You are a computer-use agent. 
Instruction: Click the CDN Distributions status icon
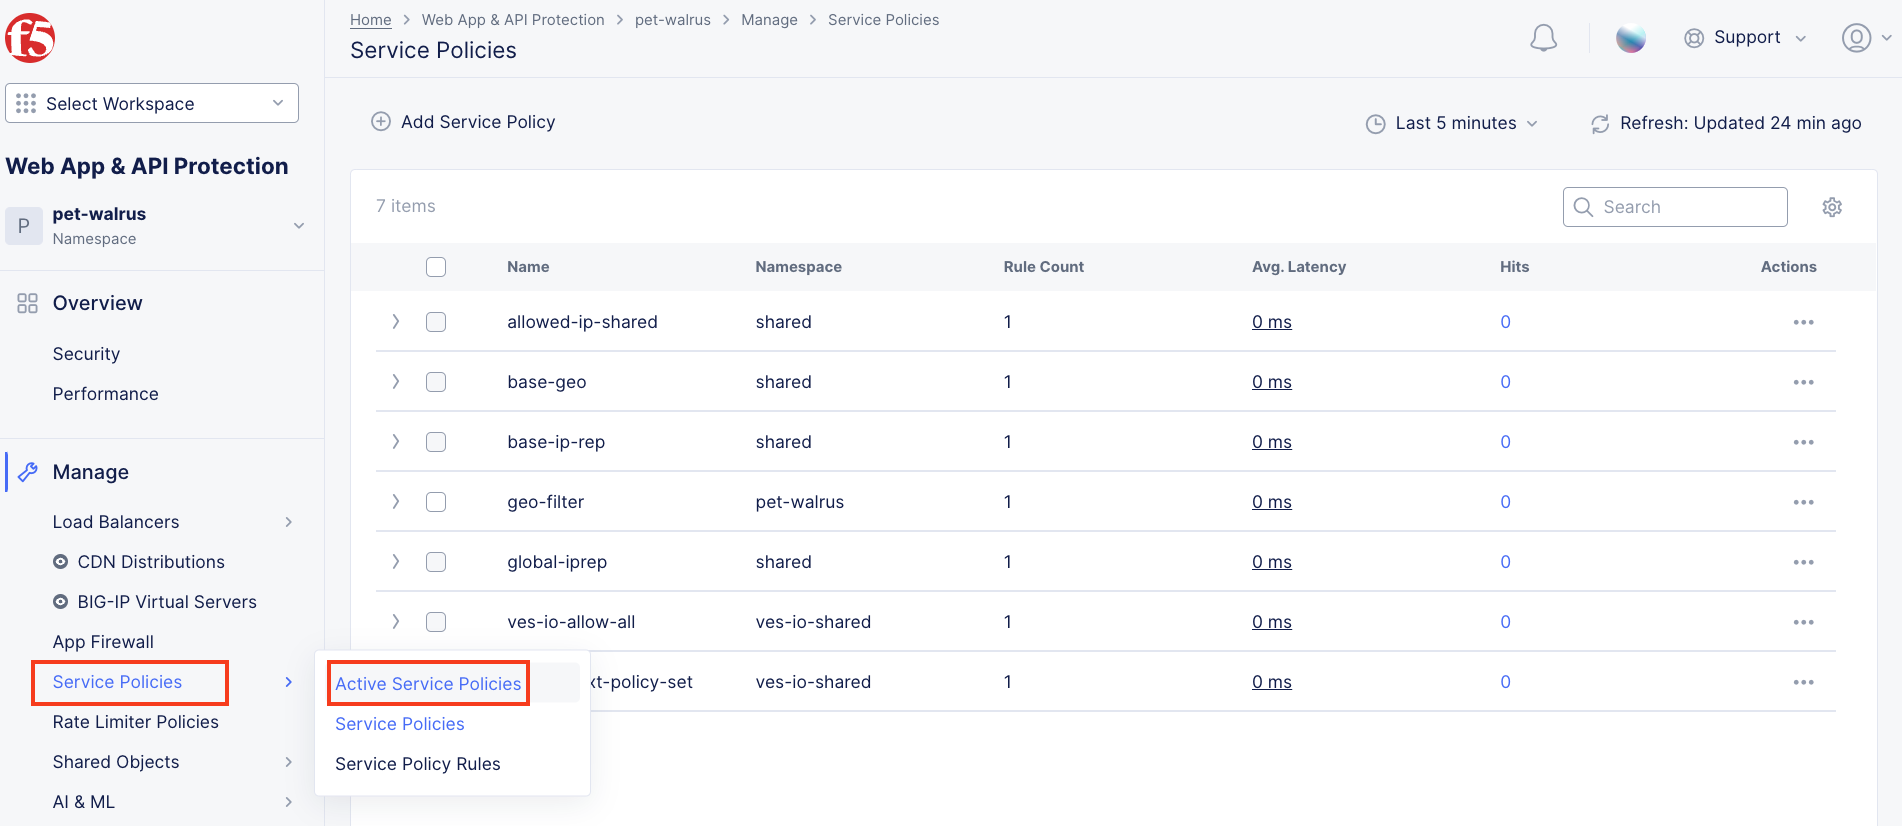pos(61,562)
